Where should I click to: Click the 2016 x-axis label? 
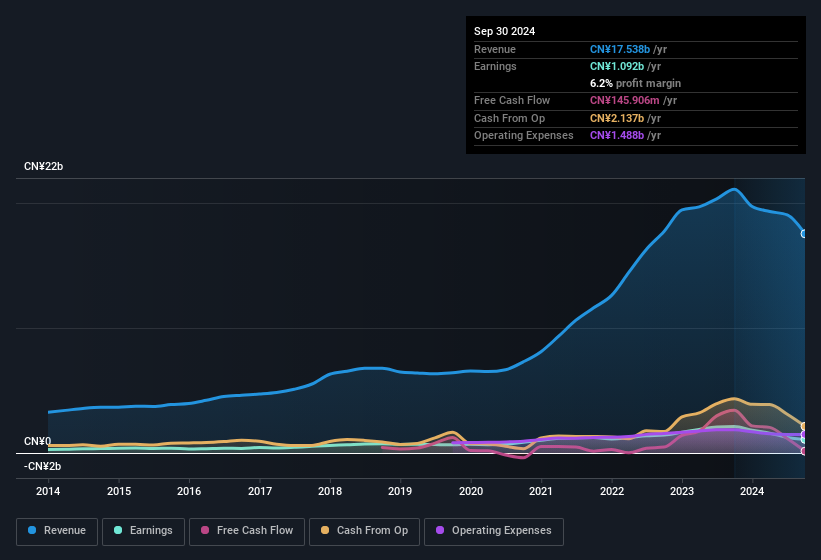point(189,491)
